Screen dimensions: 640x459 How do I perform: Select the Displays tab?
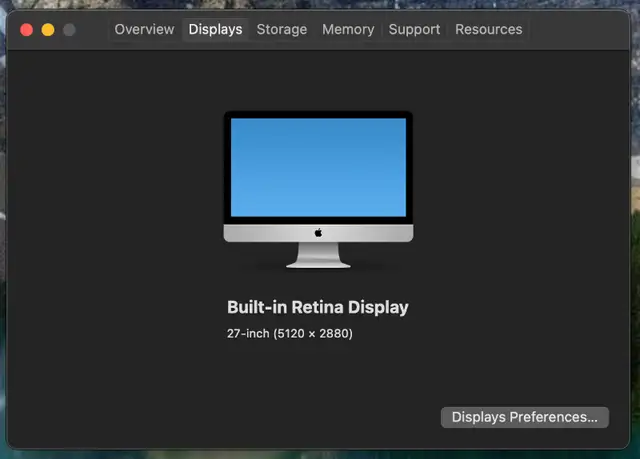[x=215, y=29]
